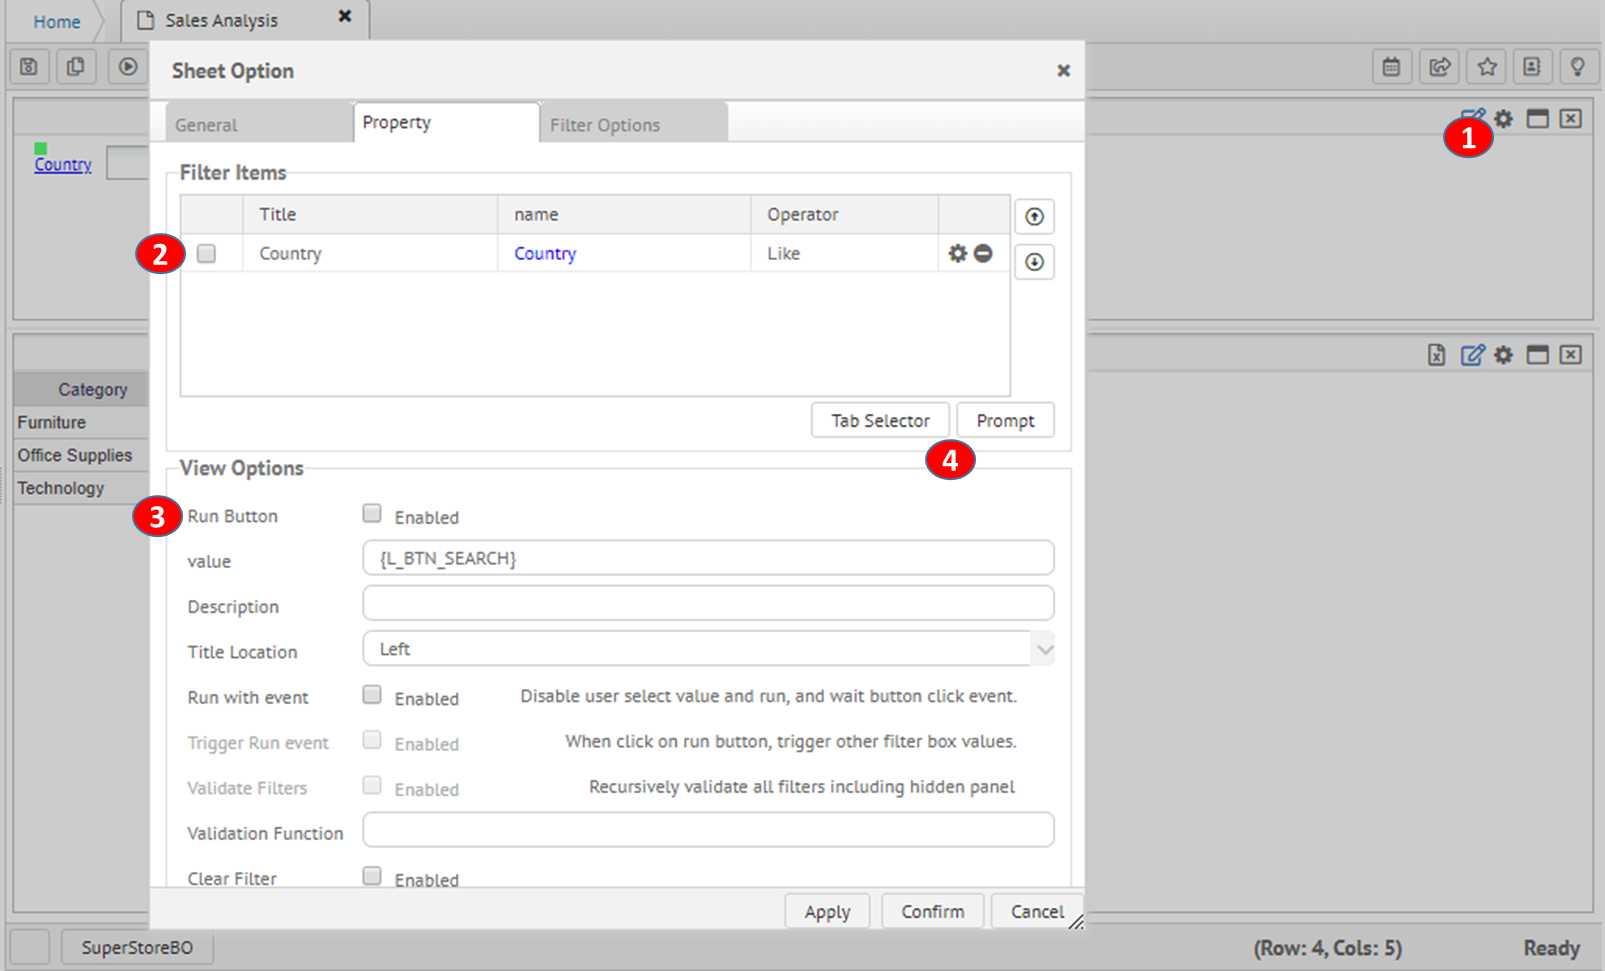Click the star favorite icon in toolbar

(x=1487, y=67)
